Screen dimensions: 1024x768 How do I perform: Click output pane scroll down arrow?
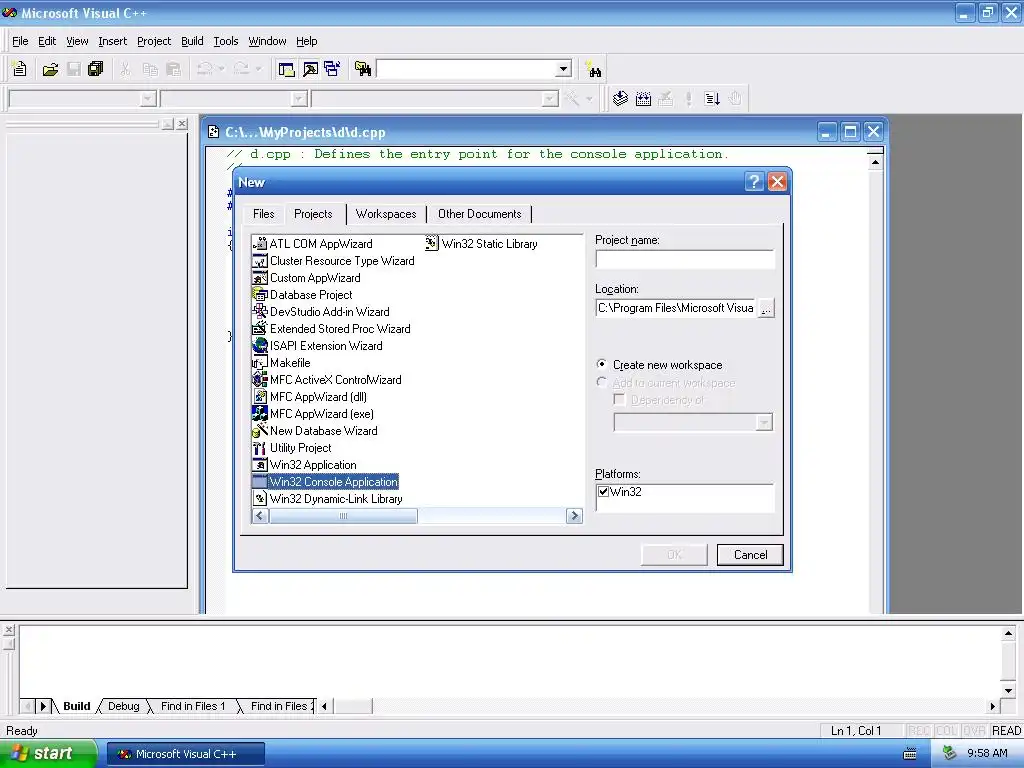(1008, 690)
